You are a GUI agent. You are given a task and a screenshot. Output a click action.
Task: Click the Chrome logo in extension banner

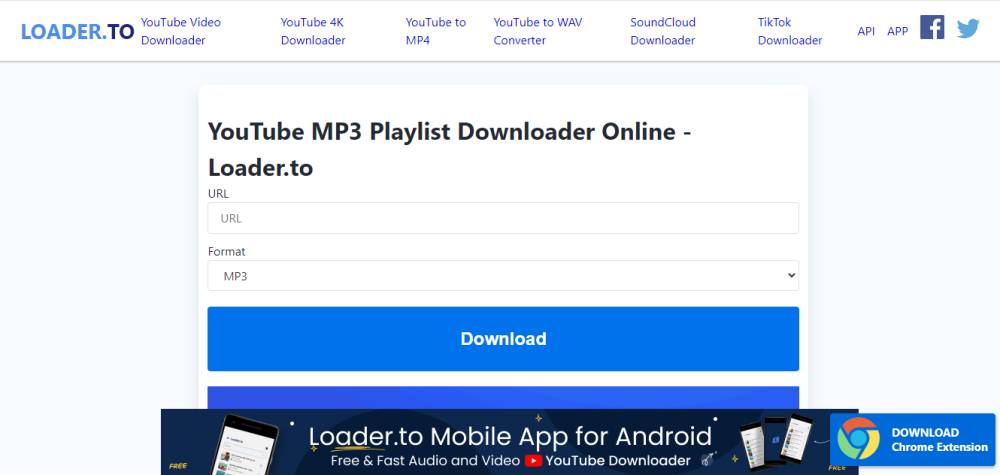858,439
